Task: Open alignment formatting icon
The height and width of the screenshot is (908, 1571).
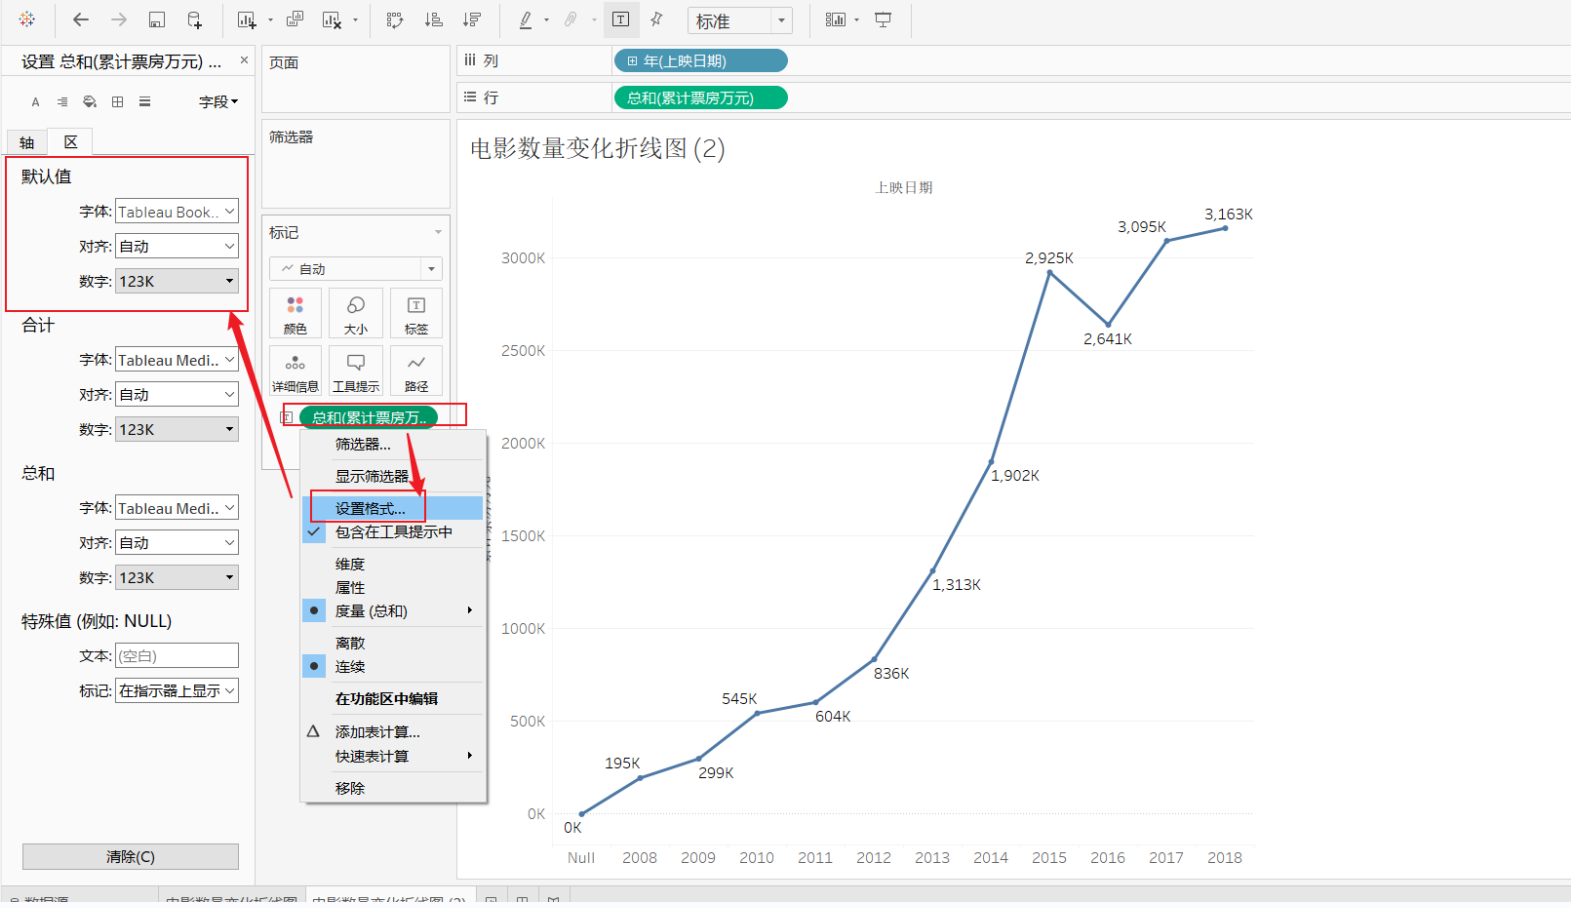Action: pos(63,102)
